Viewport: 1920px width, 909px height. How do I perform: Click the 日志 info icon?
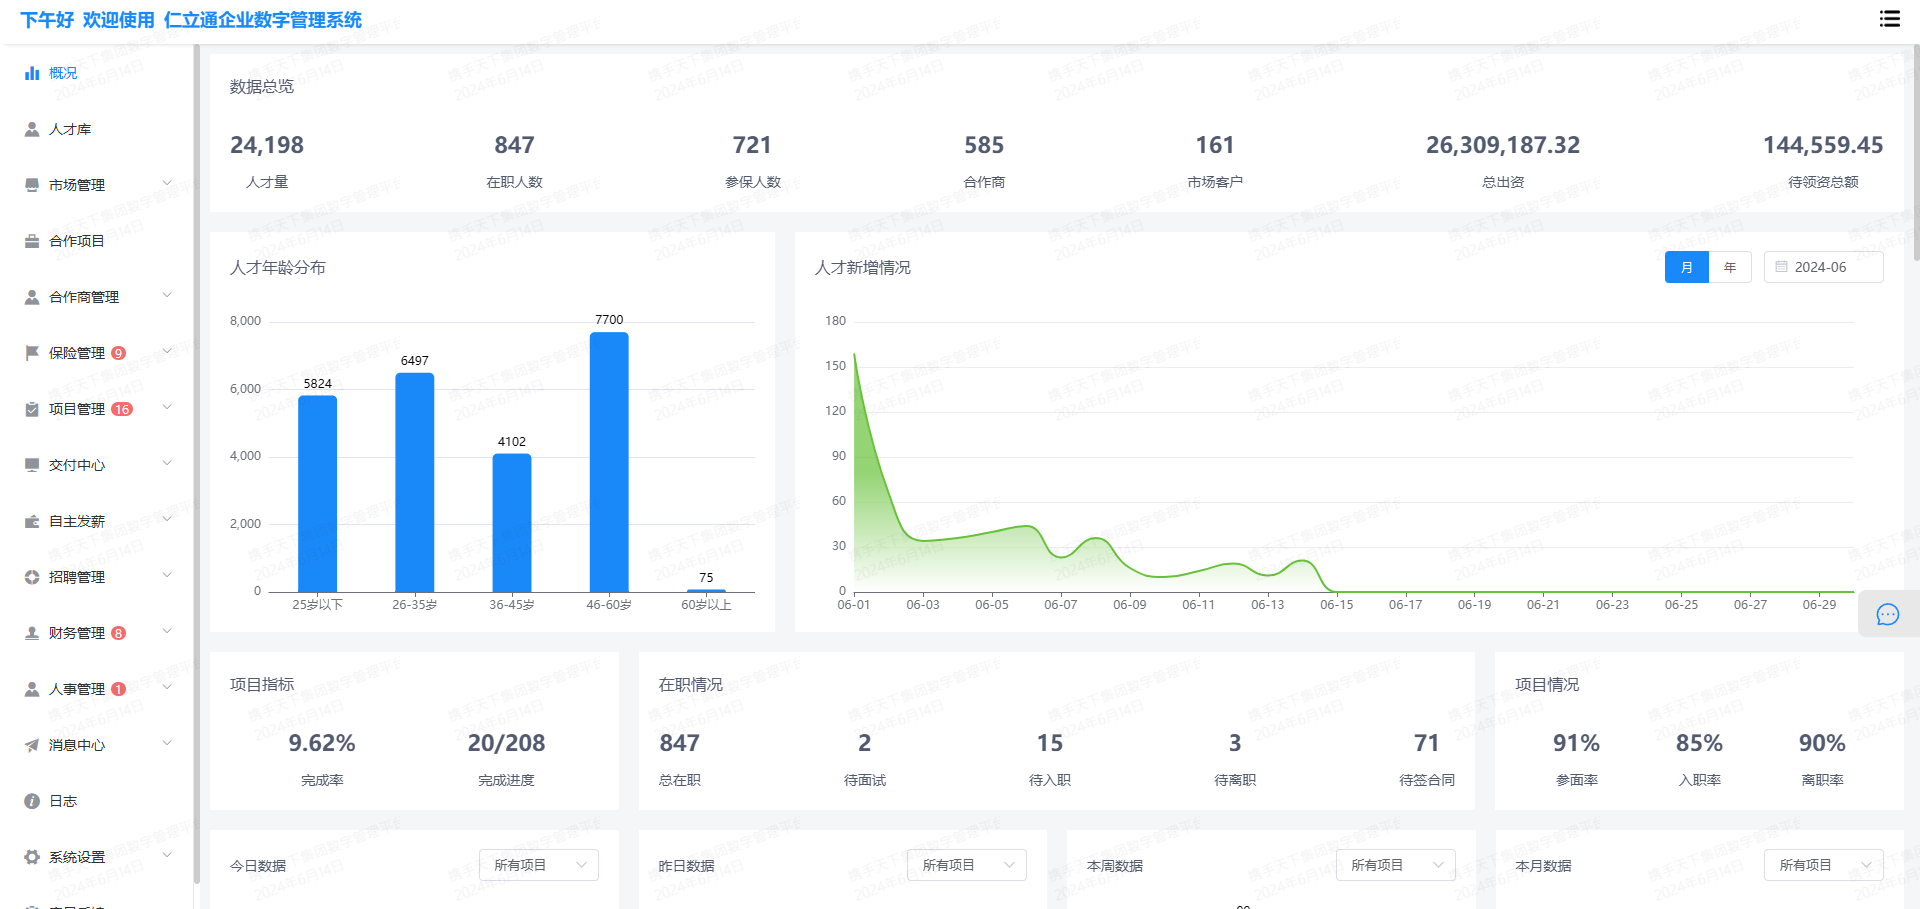click(32, 801)
